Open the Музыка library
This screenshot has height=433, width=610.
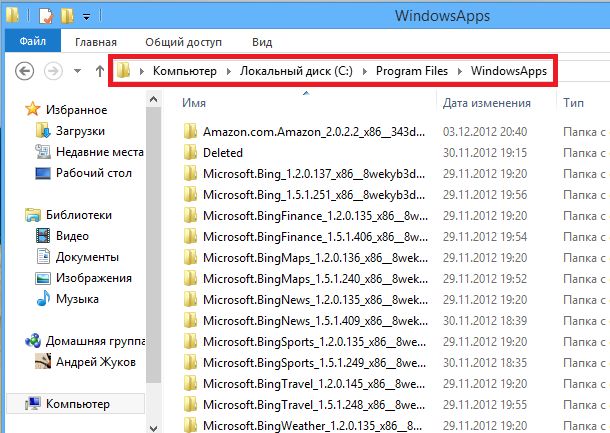[77, 299]
